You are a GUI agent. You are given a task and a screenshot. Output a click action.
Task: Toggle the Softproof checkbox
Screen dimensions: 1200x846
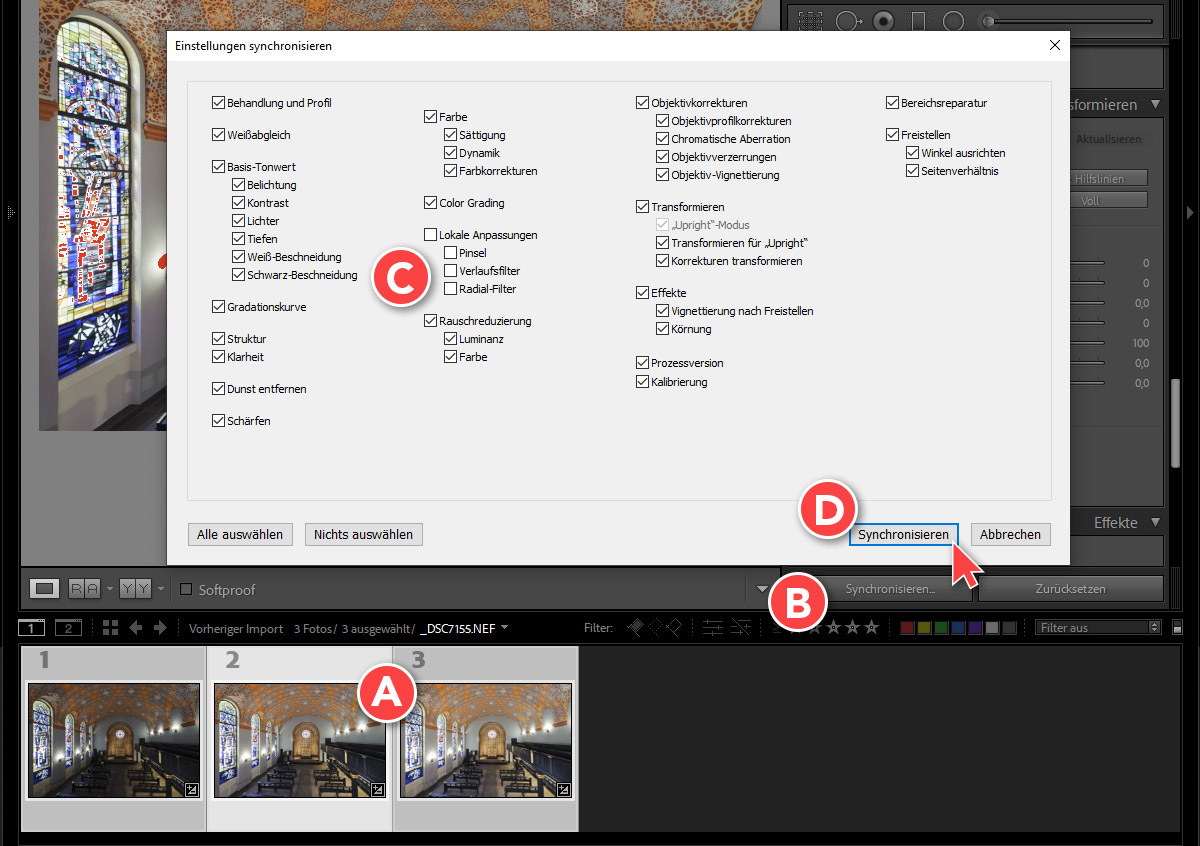click(186, 590)
